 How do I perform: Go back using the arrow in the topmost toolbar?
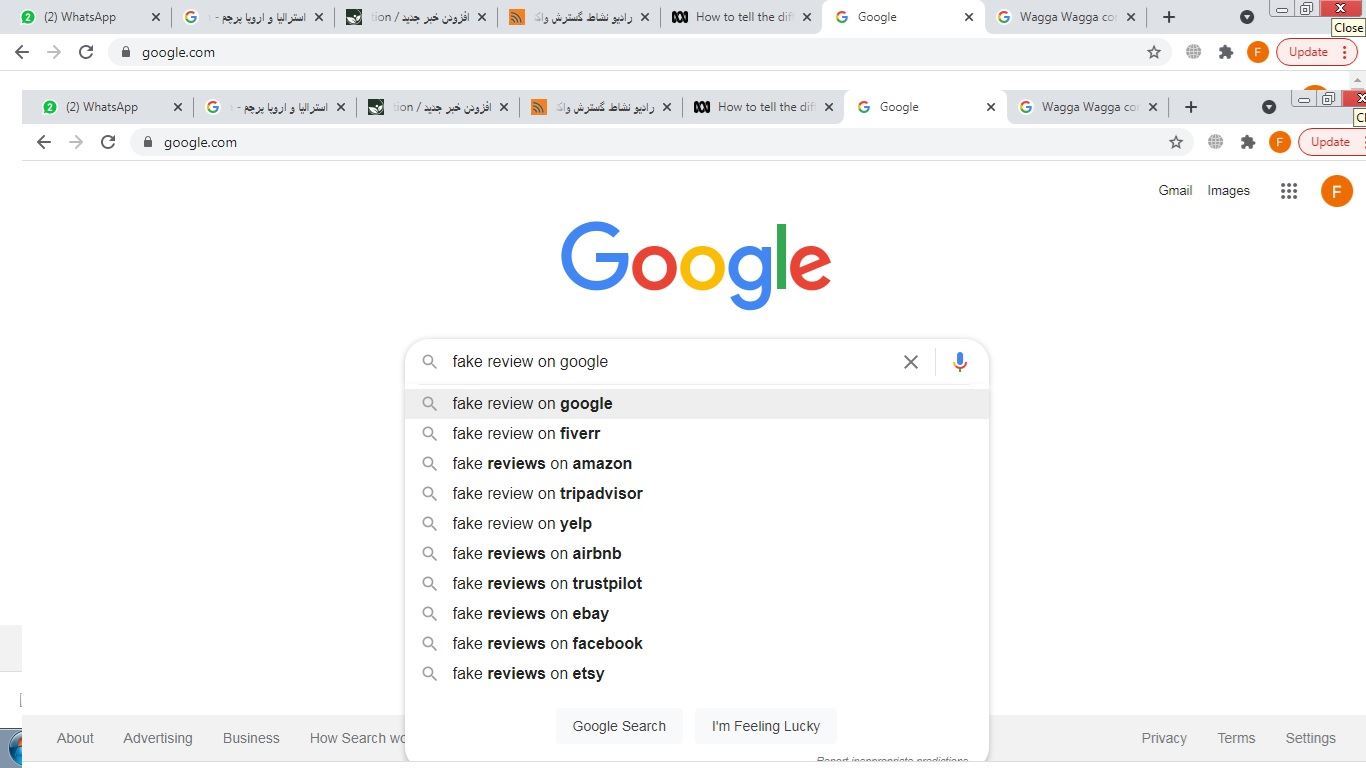point(22,52)
